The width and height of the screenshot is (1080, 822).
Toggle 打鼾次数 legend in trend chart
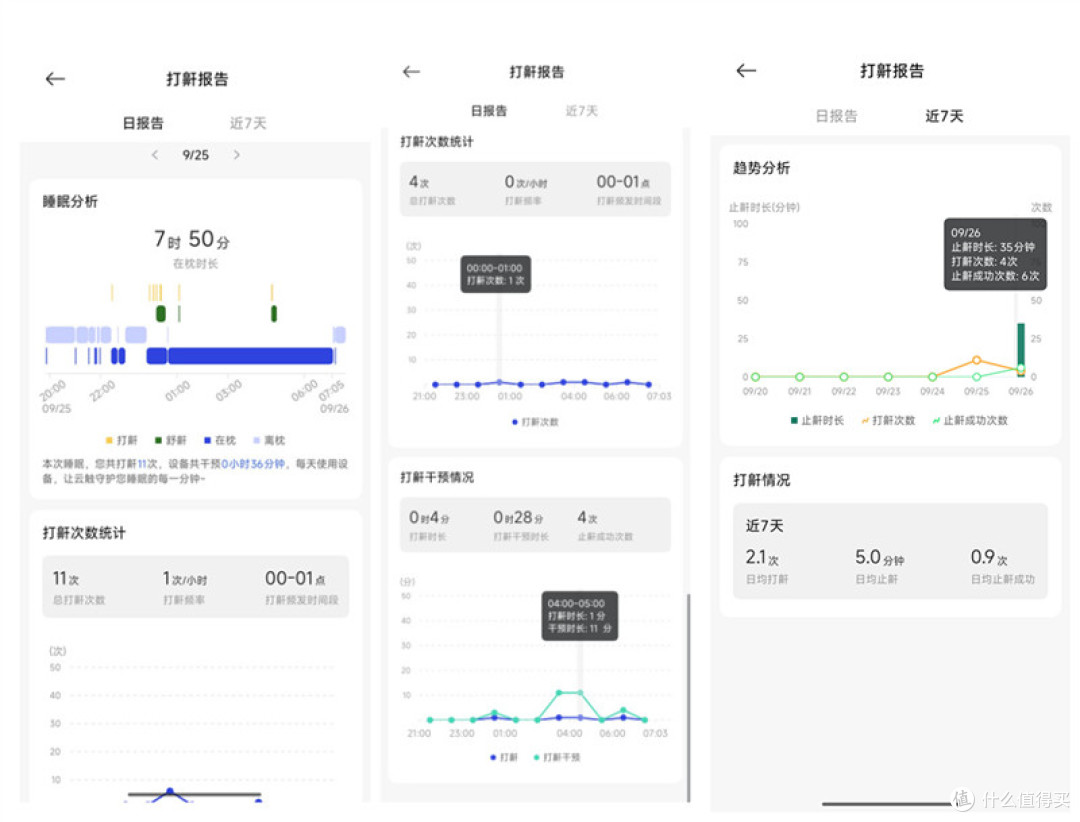point(888,420)
